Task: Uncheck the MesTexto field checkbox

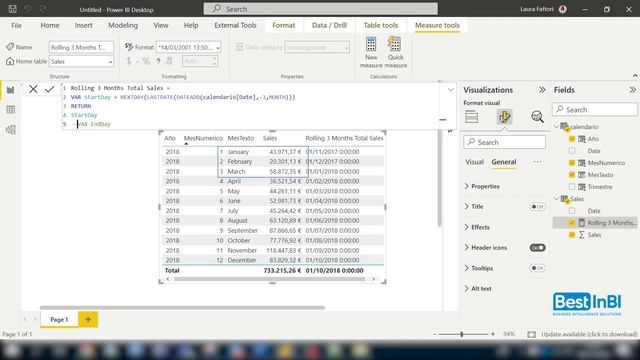Action: [x=572, y=175]
